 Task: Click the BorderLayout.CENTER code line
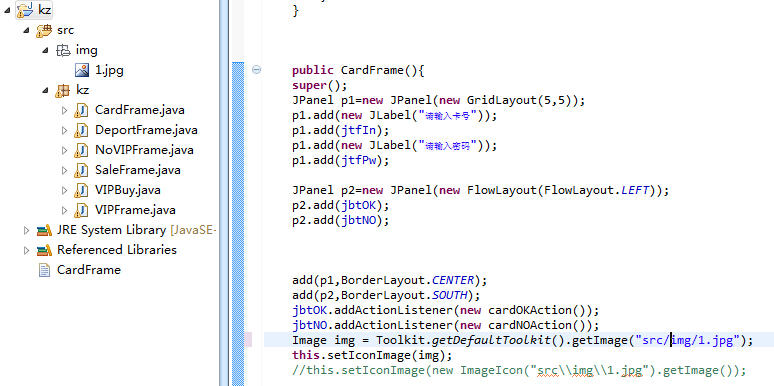pos(389,280)
